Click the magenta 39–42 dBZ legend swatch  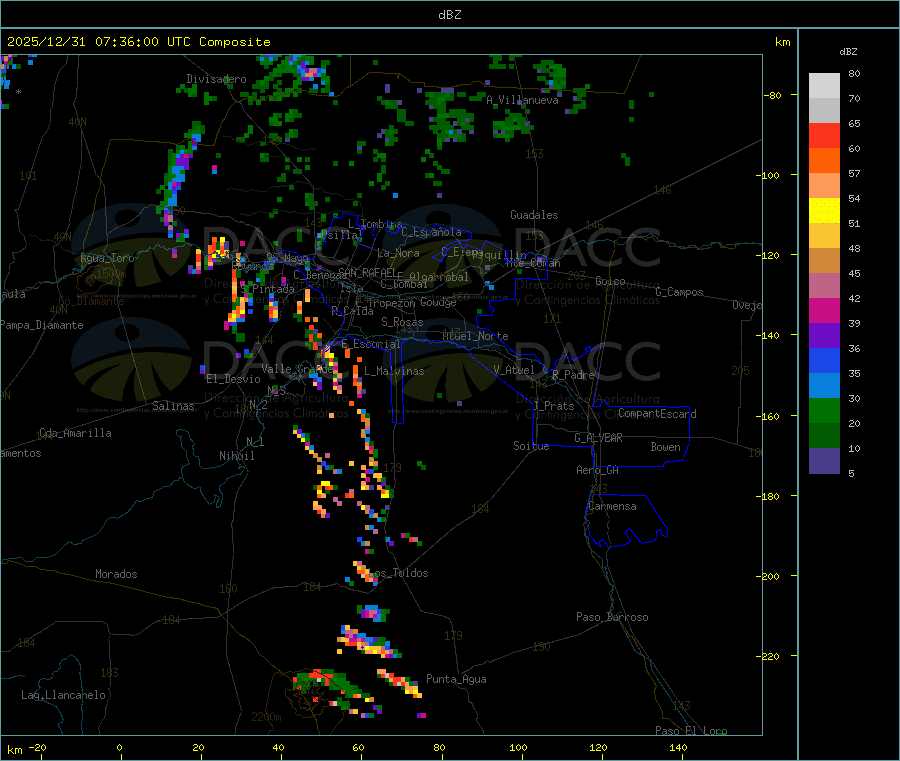824,310
